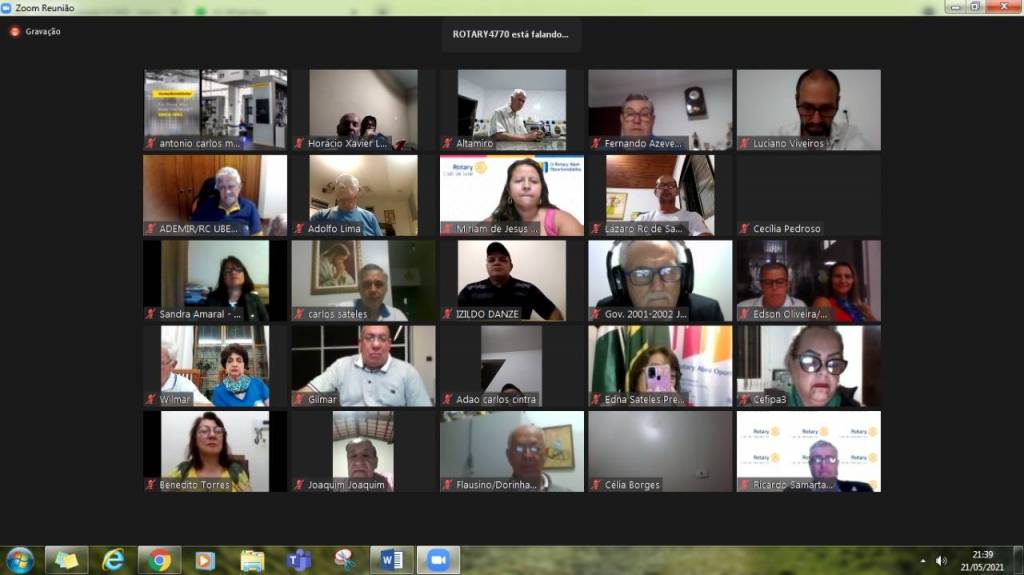Click the muted mic icon beside Gilmar
This screenshot has width=1024, height=575.
pos(299,399)
